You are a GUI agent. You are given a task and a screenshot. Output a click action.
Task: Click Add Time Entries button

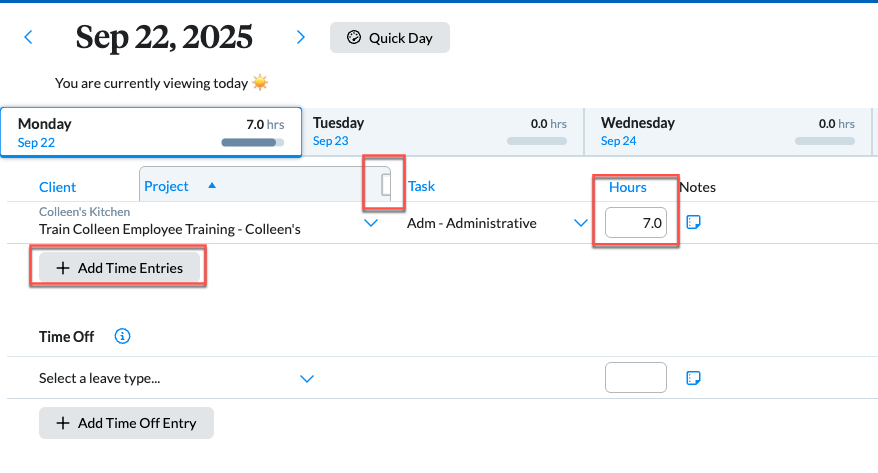click(x=119, y=268)
